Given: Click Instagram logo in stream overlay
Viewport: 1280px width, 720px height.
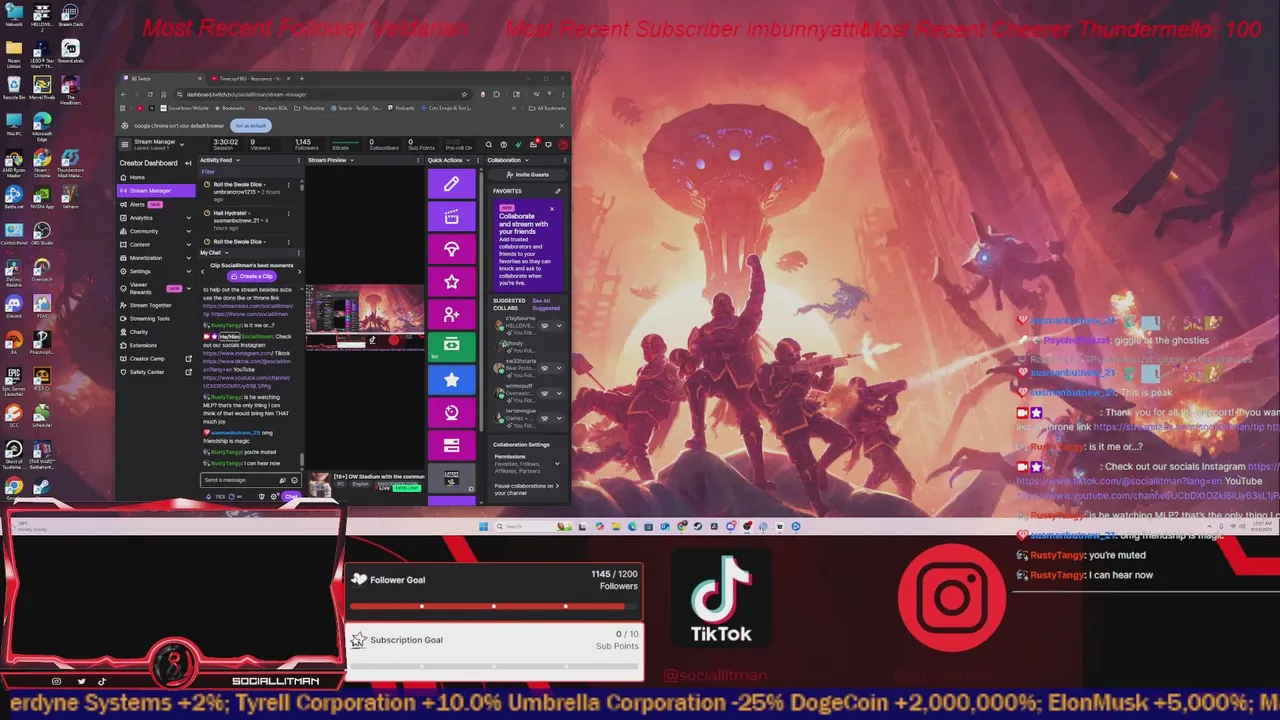Looking at the screenshot, I should (x=952, y=598).
